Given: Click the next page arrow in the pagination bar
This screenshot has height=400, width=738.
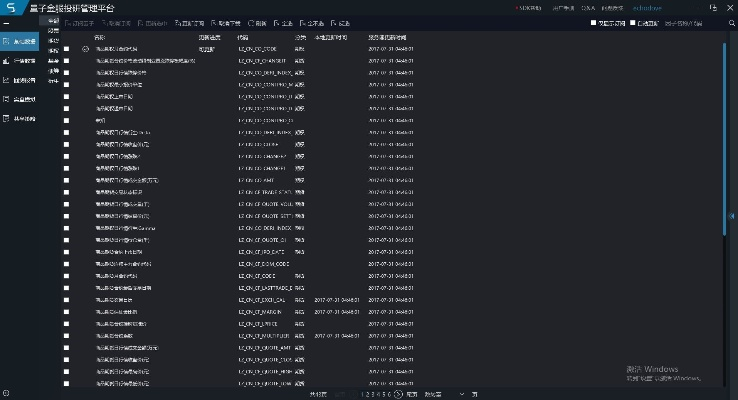Looking at the screenshot, I should click(x=398, y=394).
